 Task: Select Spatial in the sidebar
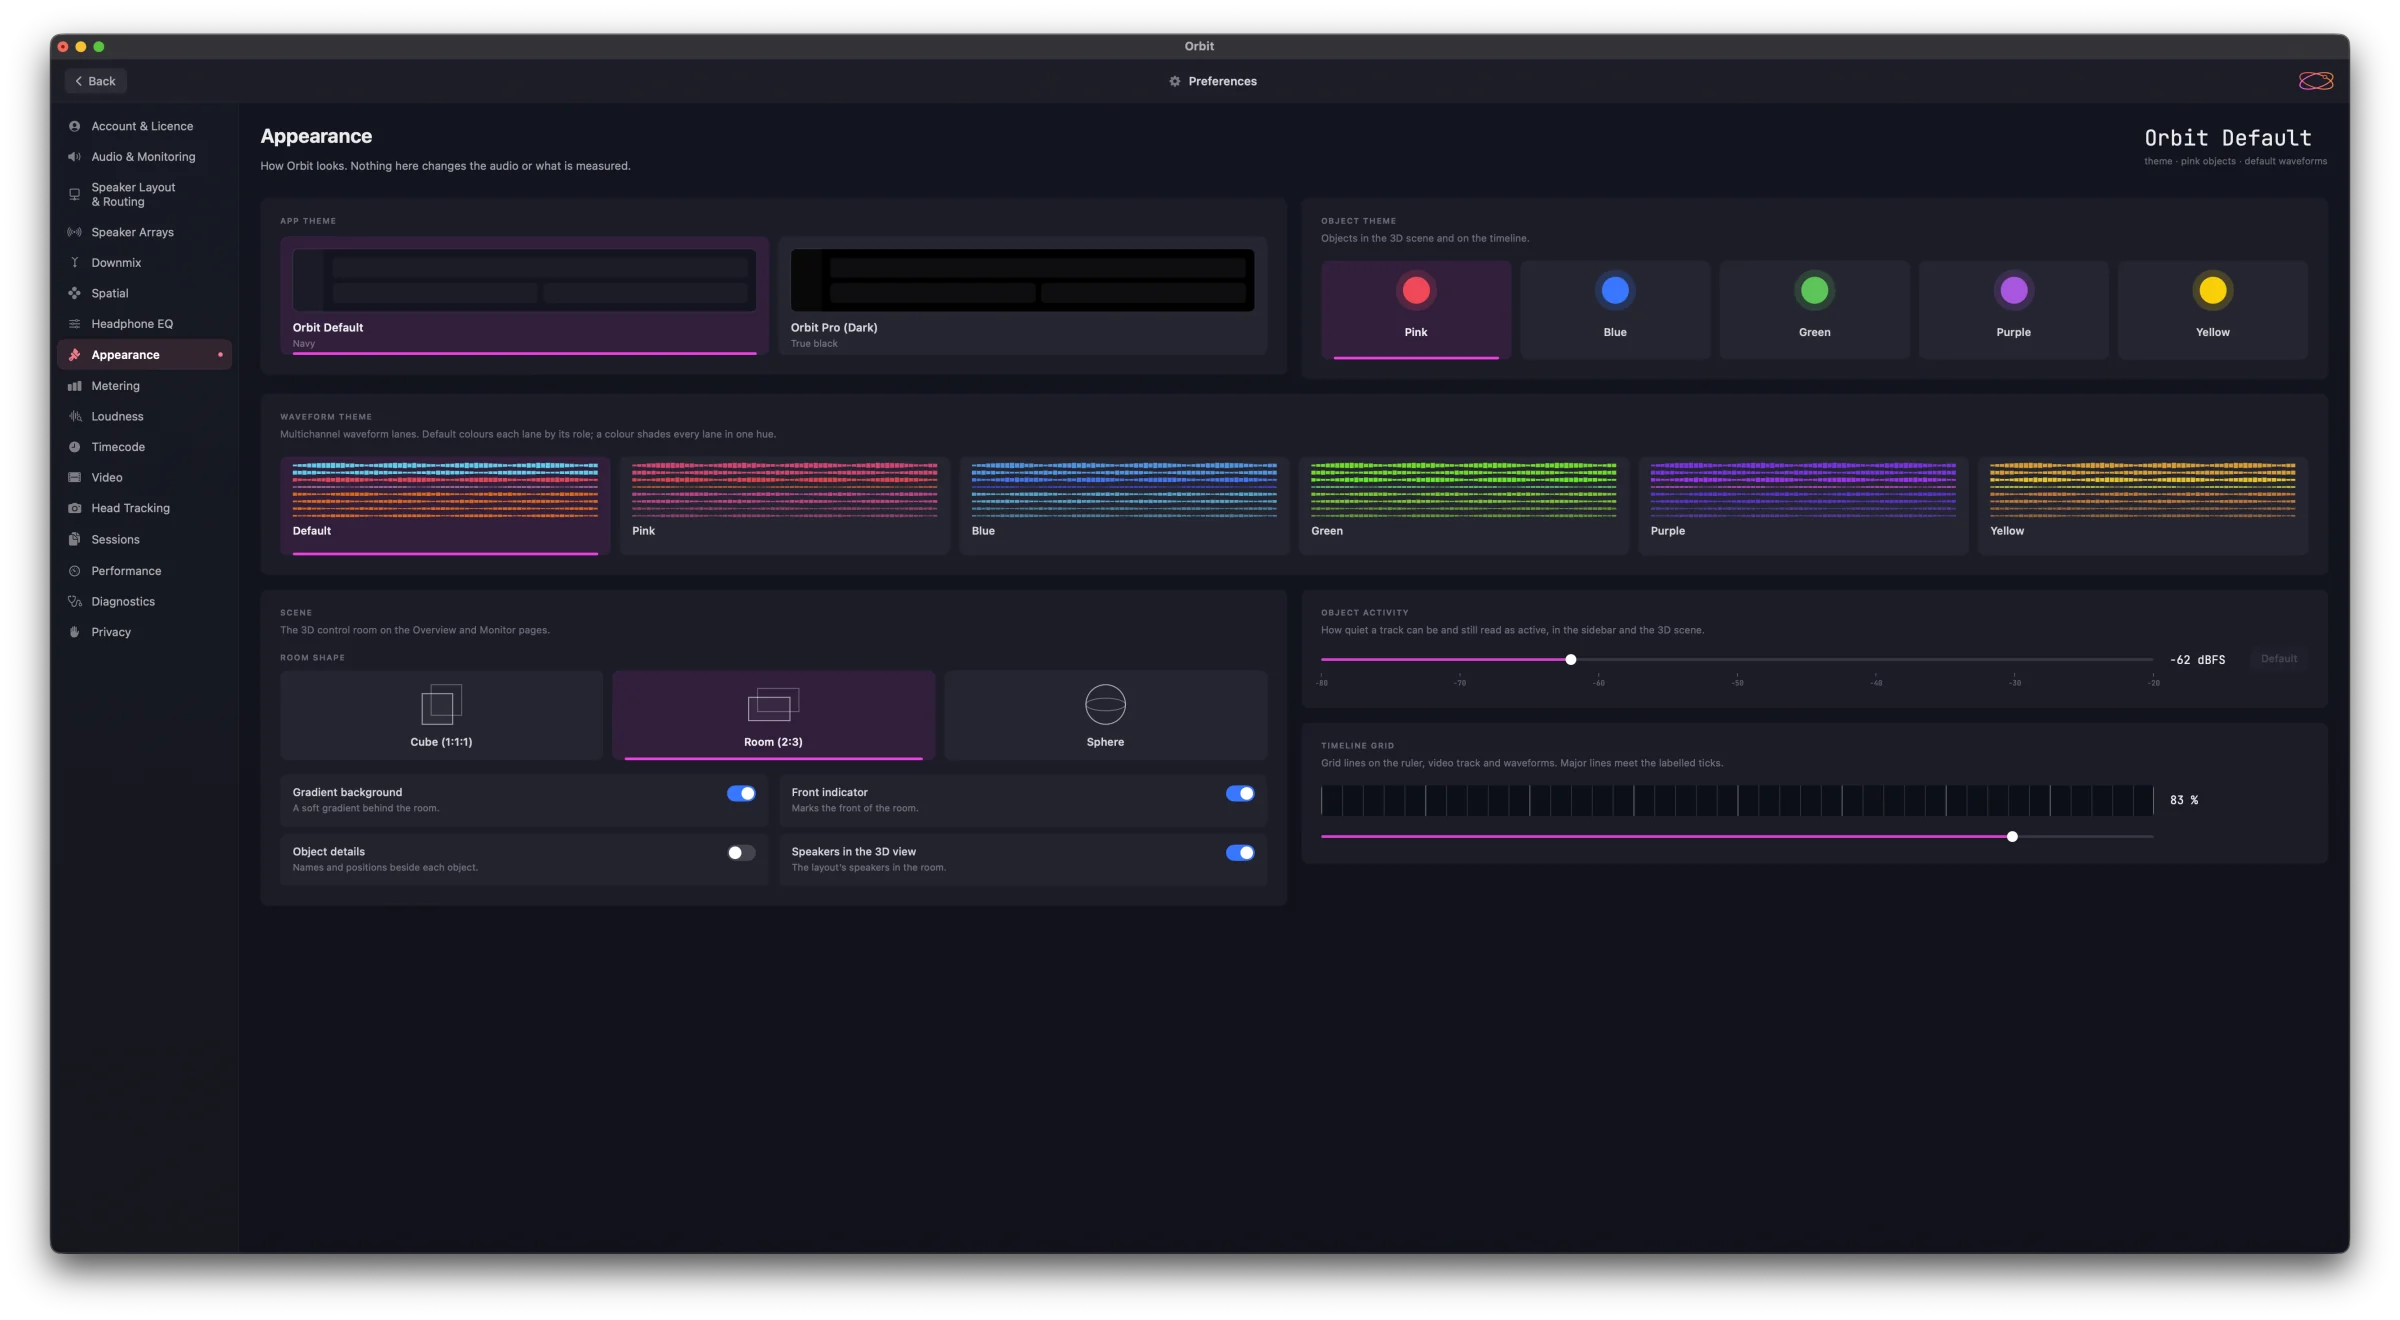tap(144, 293)
